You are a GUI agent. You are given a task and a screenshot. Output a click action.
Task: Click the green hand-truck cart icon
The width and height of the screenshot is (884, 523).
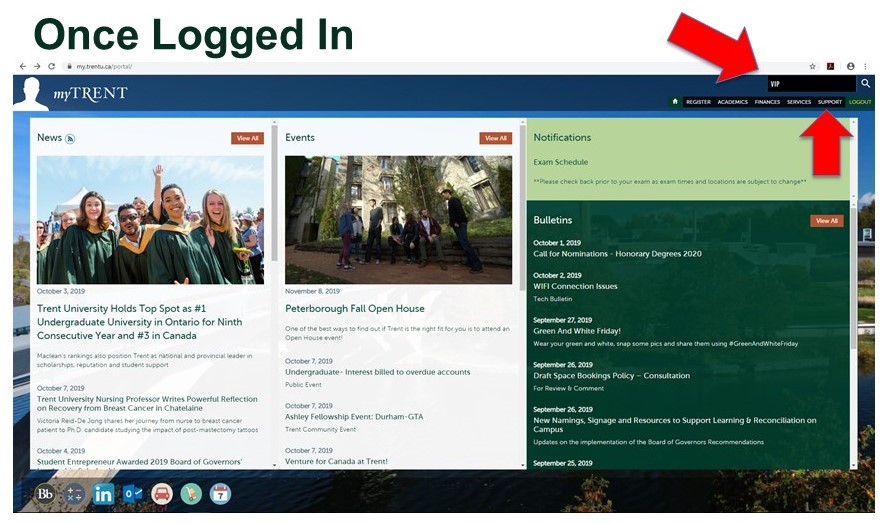(191, 494)
